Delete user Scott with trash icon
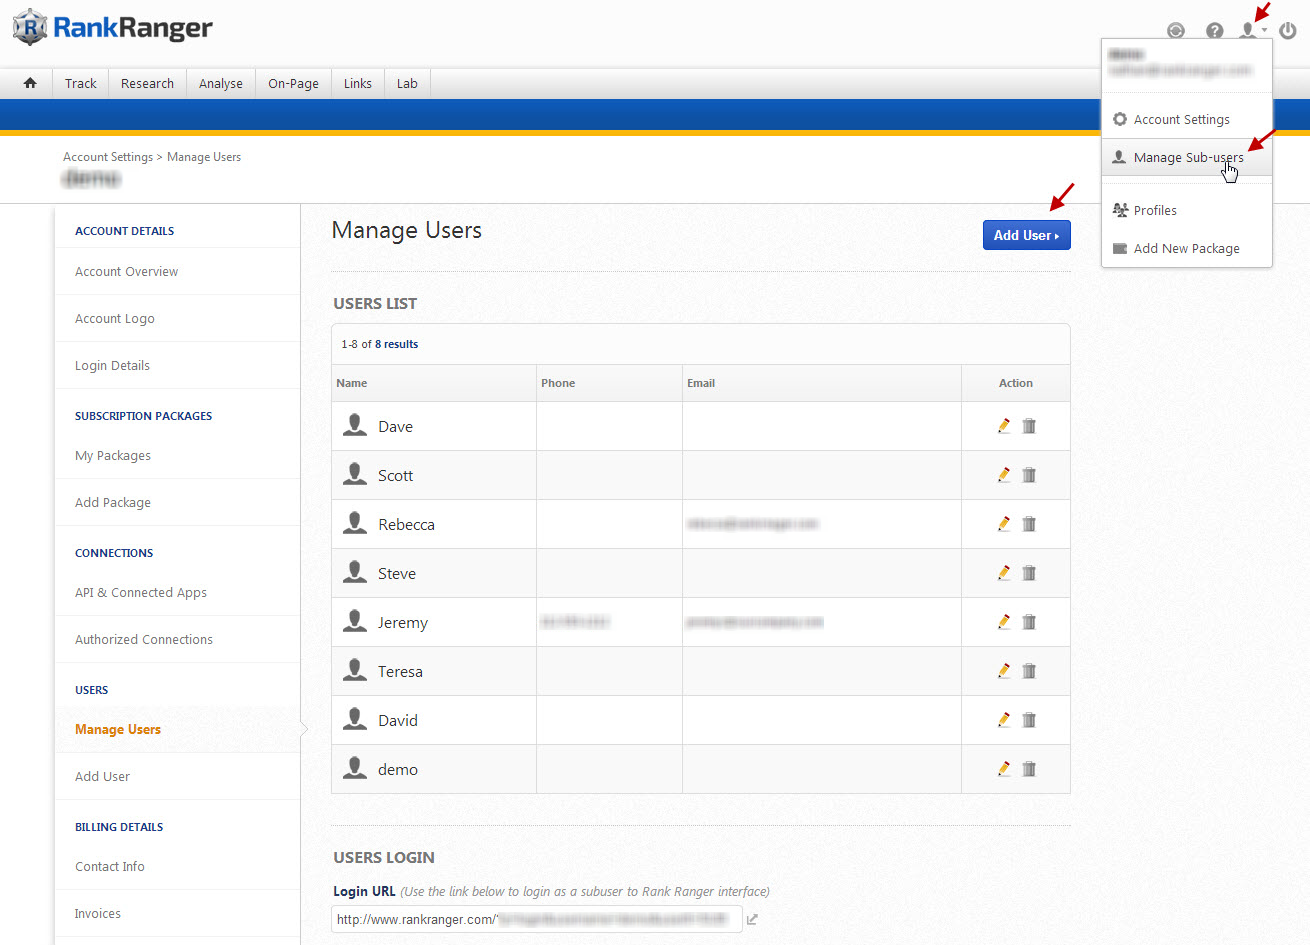The height and width of the screenshot is (945, 1310). pos(1029,475)
